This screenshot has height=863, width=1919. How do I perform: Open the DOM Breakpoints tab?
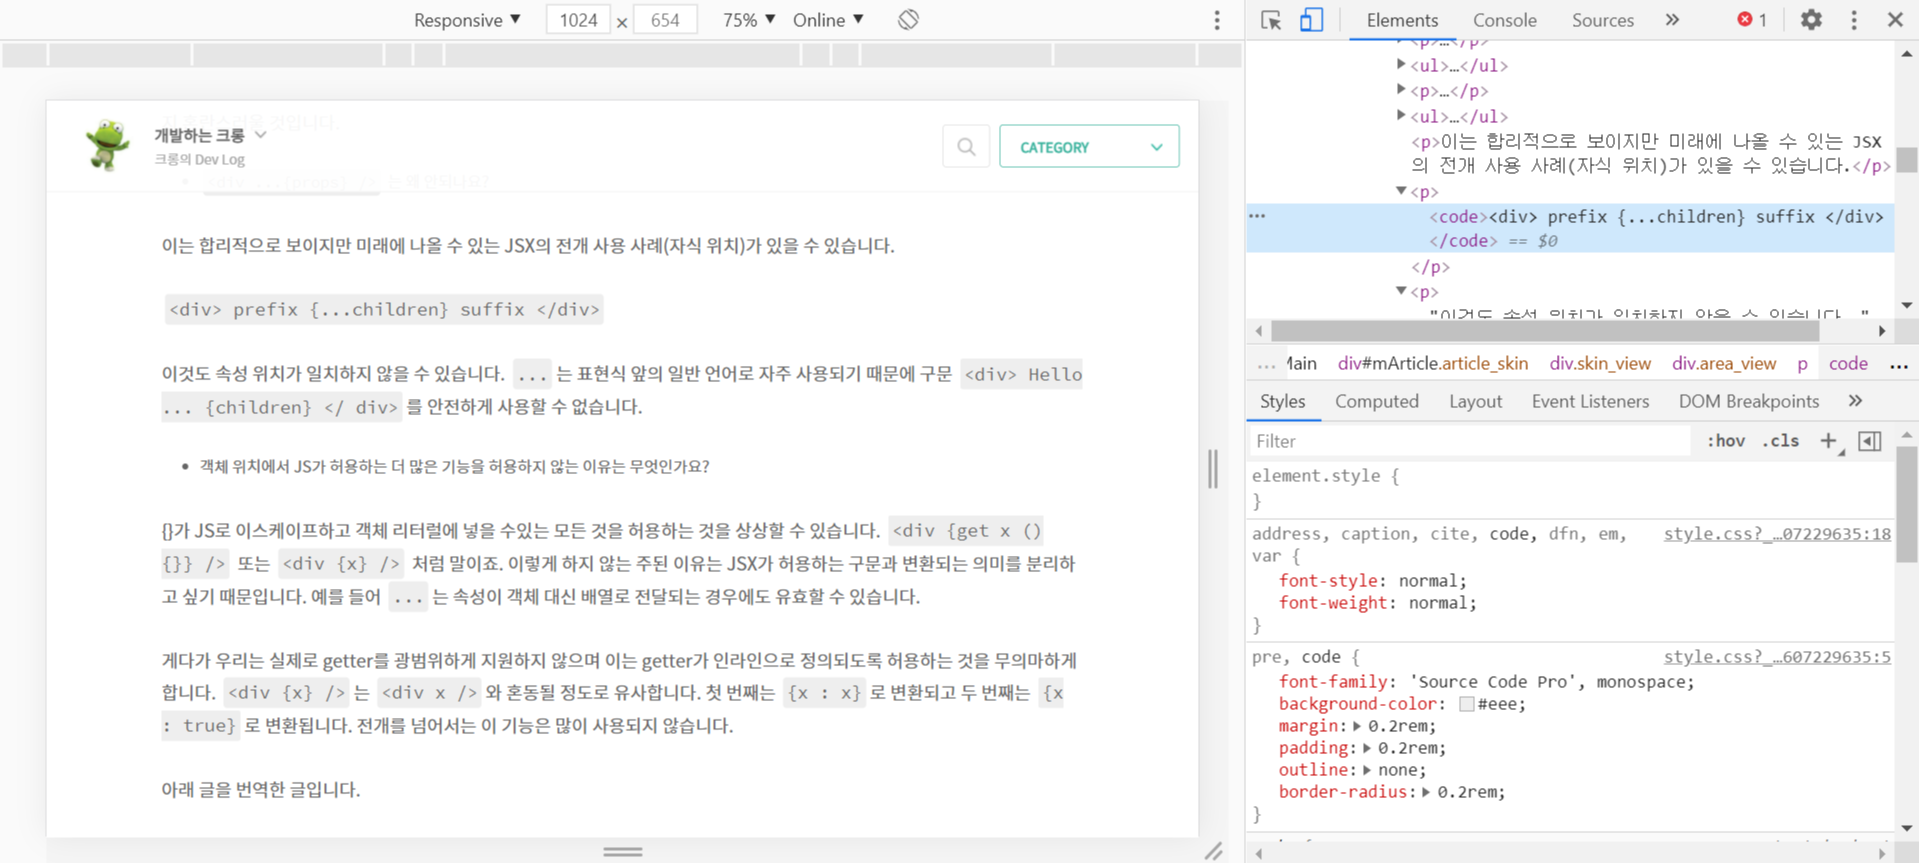click(x=1749, y=401)
